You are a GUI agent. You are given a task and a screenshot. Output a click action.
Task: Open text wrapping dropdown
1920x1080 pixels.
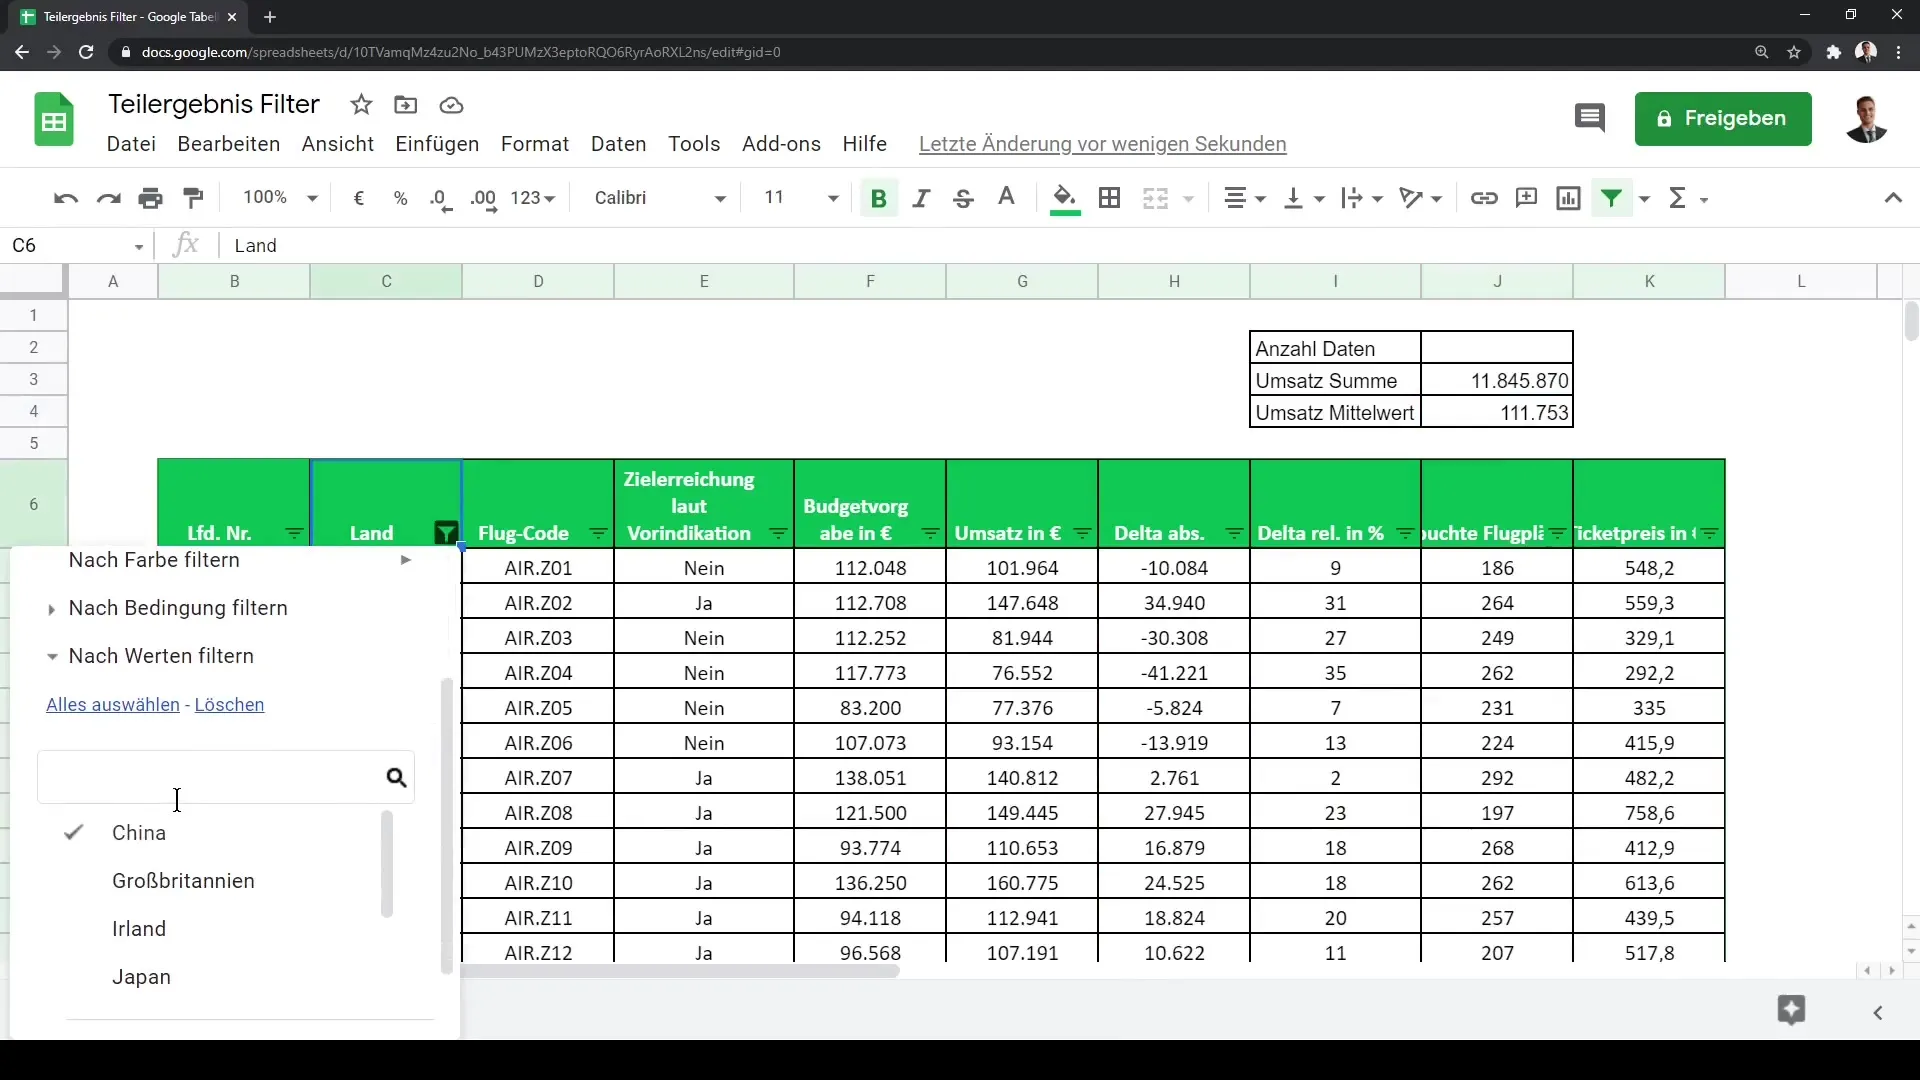pos(1362,198)
